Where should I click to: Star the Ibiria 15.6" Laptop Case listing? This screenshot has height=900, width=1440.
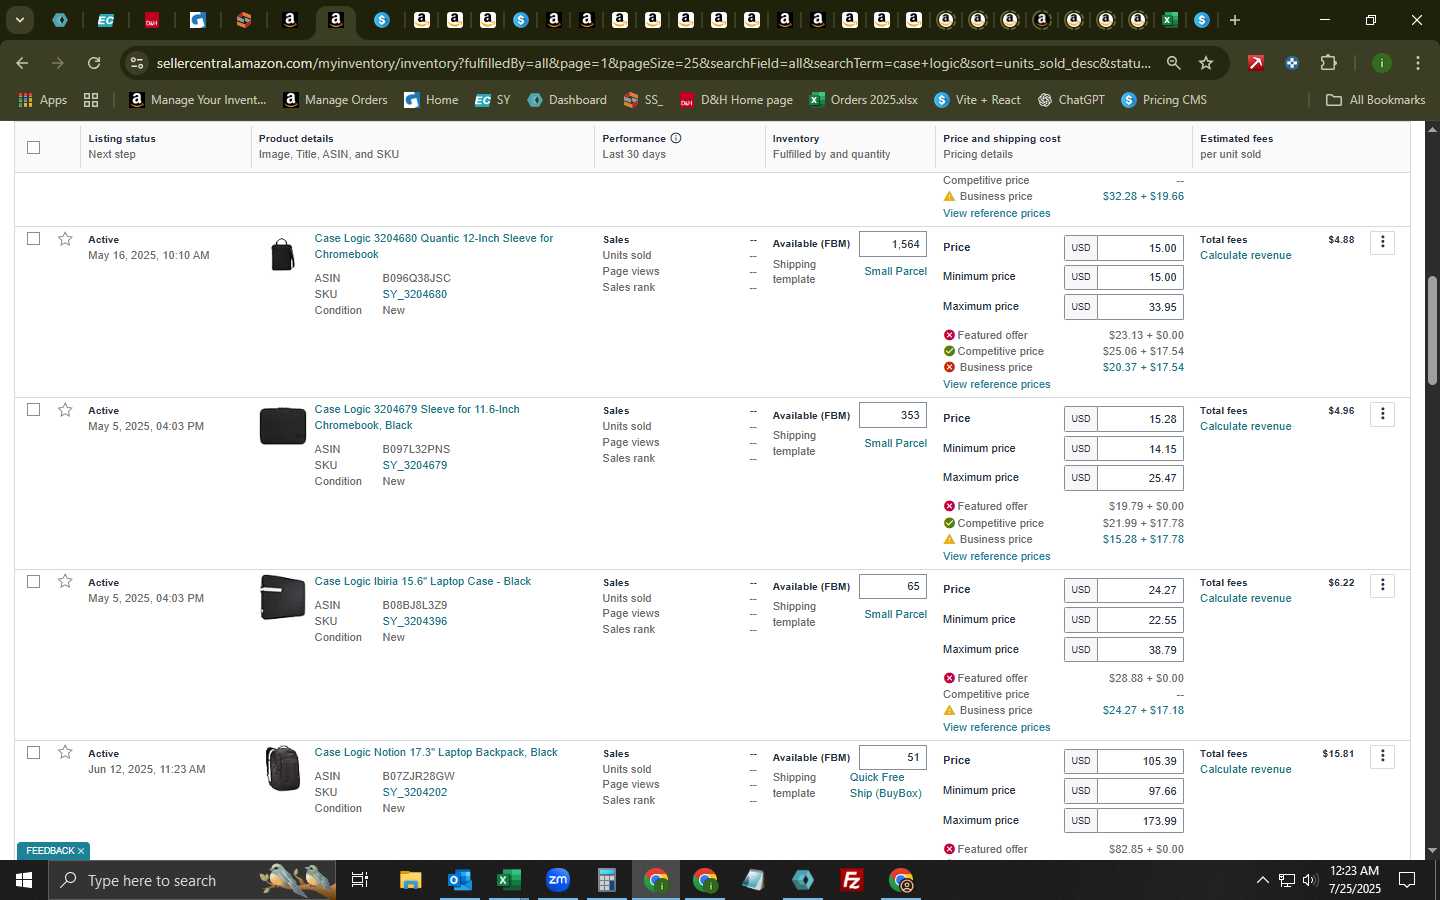(65, 582)
